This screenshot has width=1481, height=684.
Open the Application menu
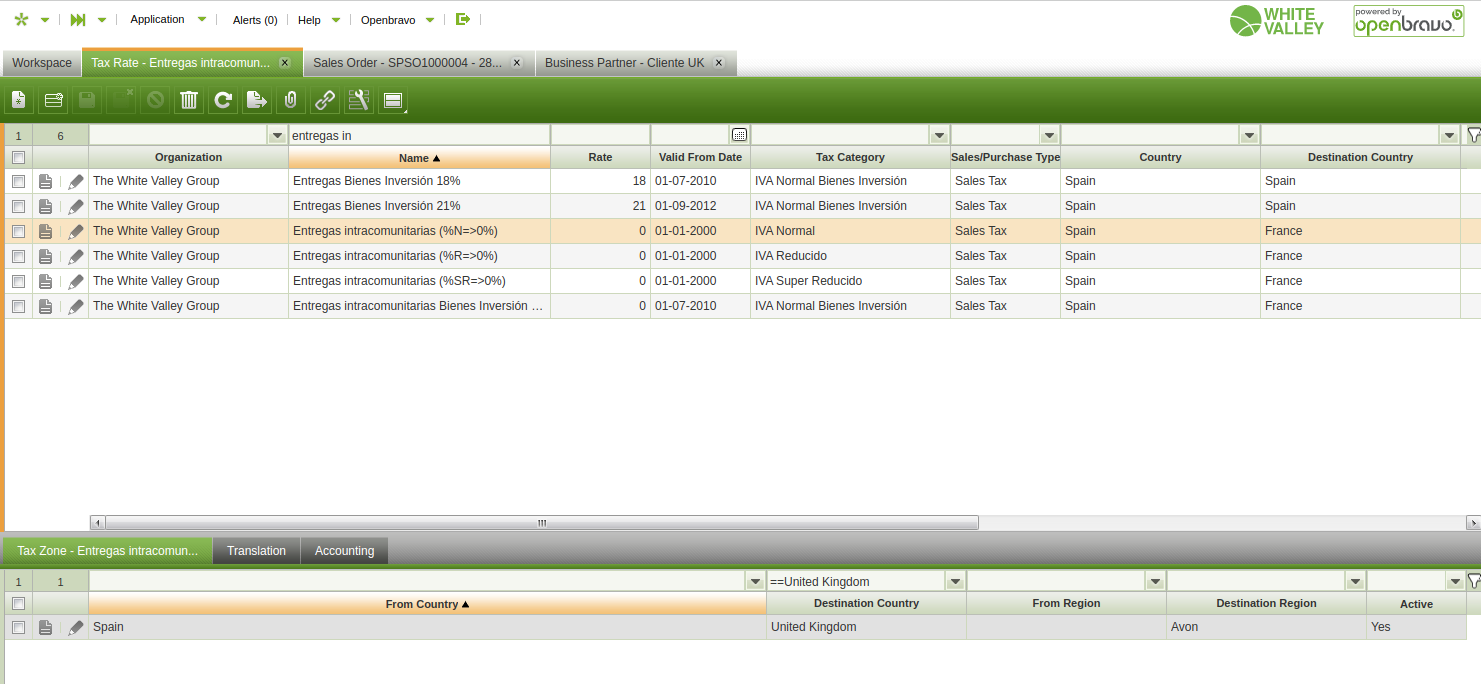point(158,19)
